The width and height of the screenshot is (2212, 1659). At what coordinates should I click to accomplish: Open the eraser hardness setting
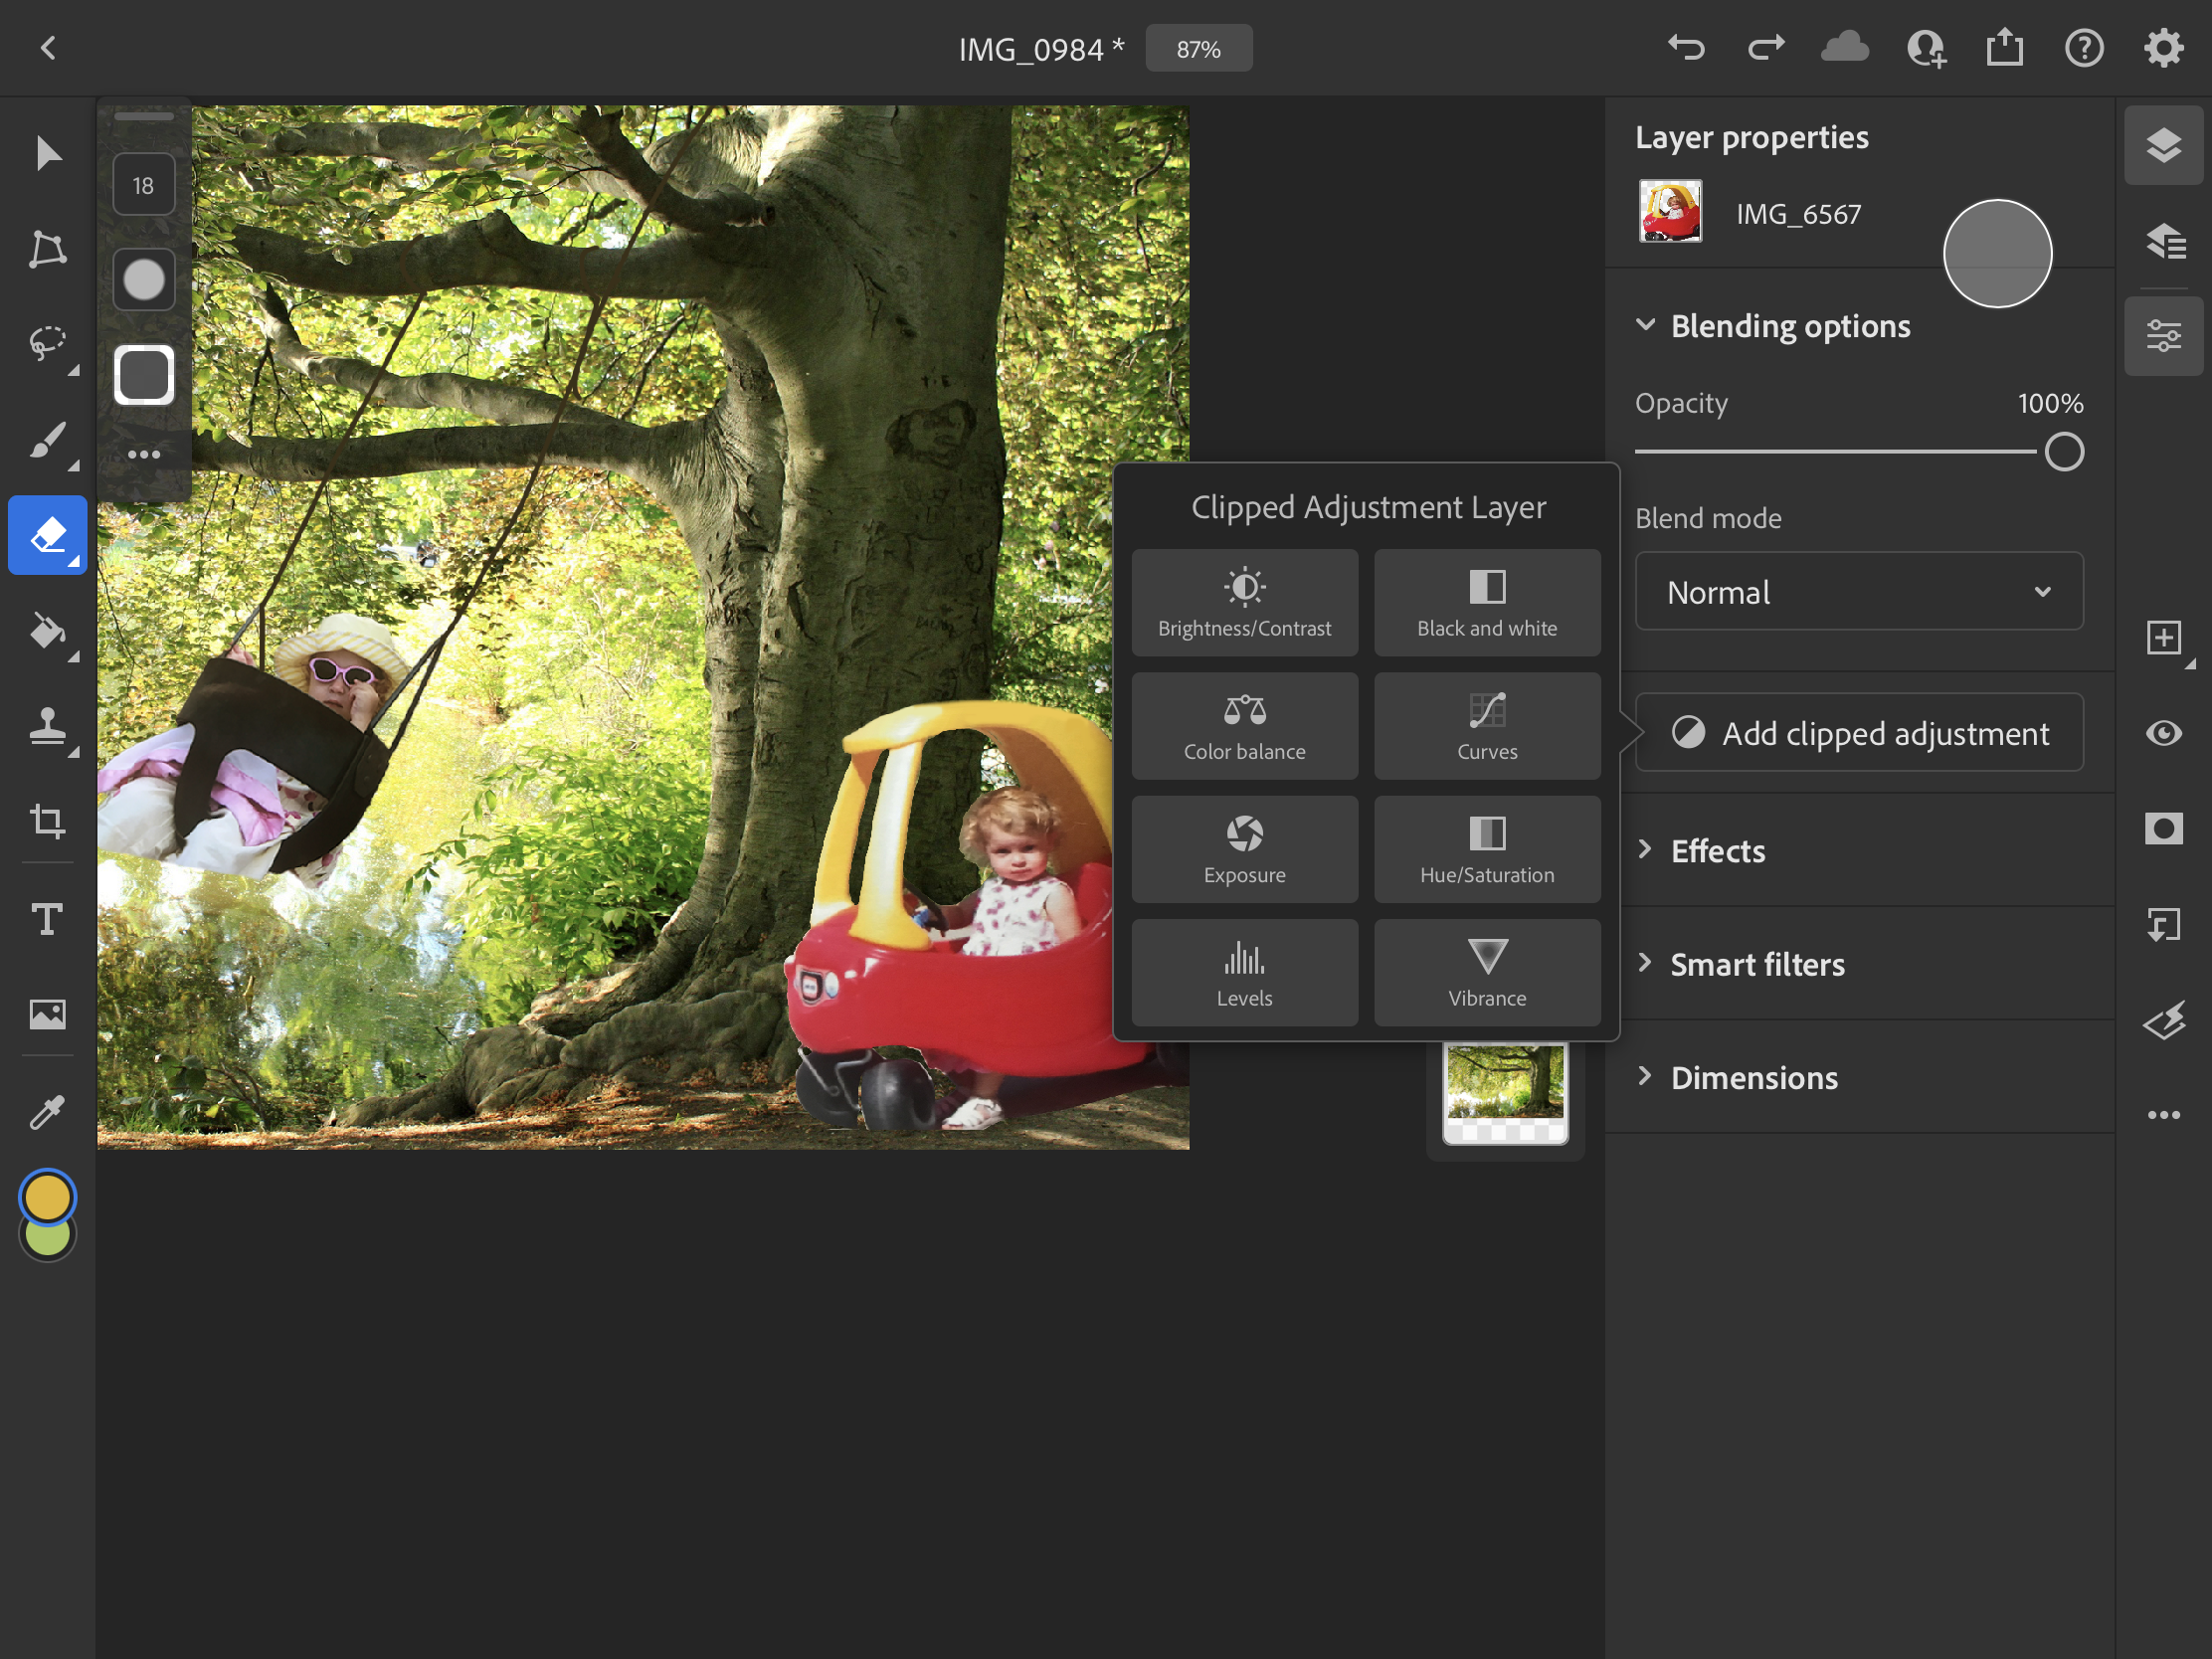(144, 280)
